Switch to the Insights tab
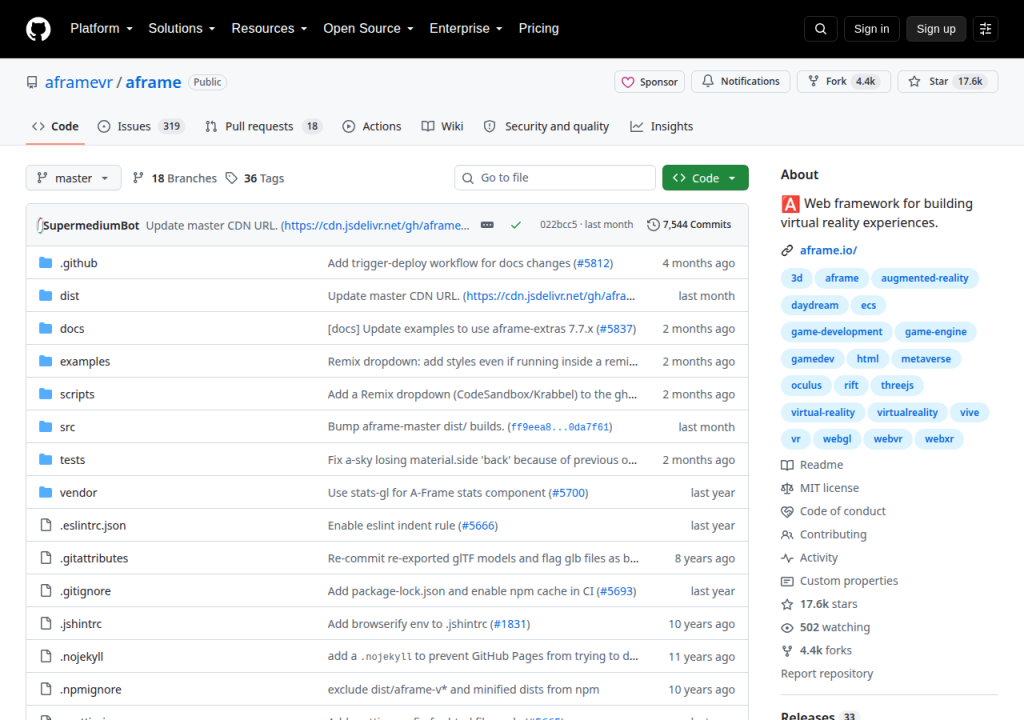This screenshot has width=1024, height=720. 662,126
